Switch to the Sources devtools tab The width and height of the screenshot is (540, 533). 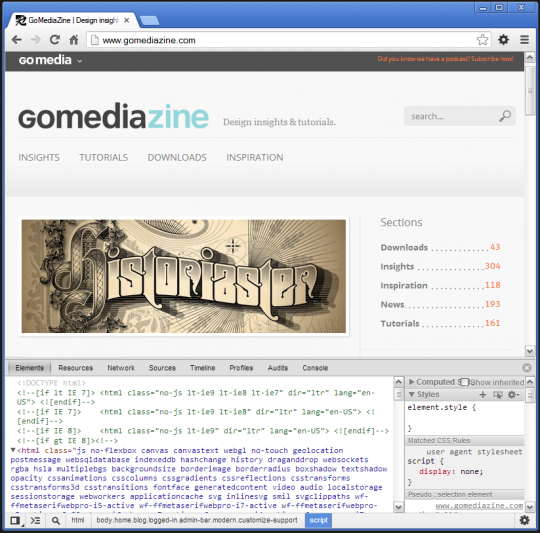(x=162, y=368)
